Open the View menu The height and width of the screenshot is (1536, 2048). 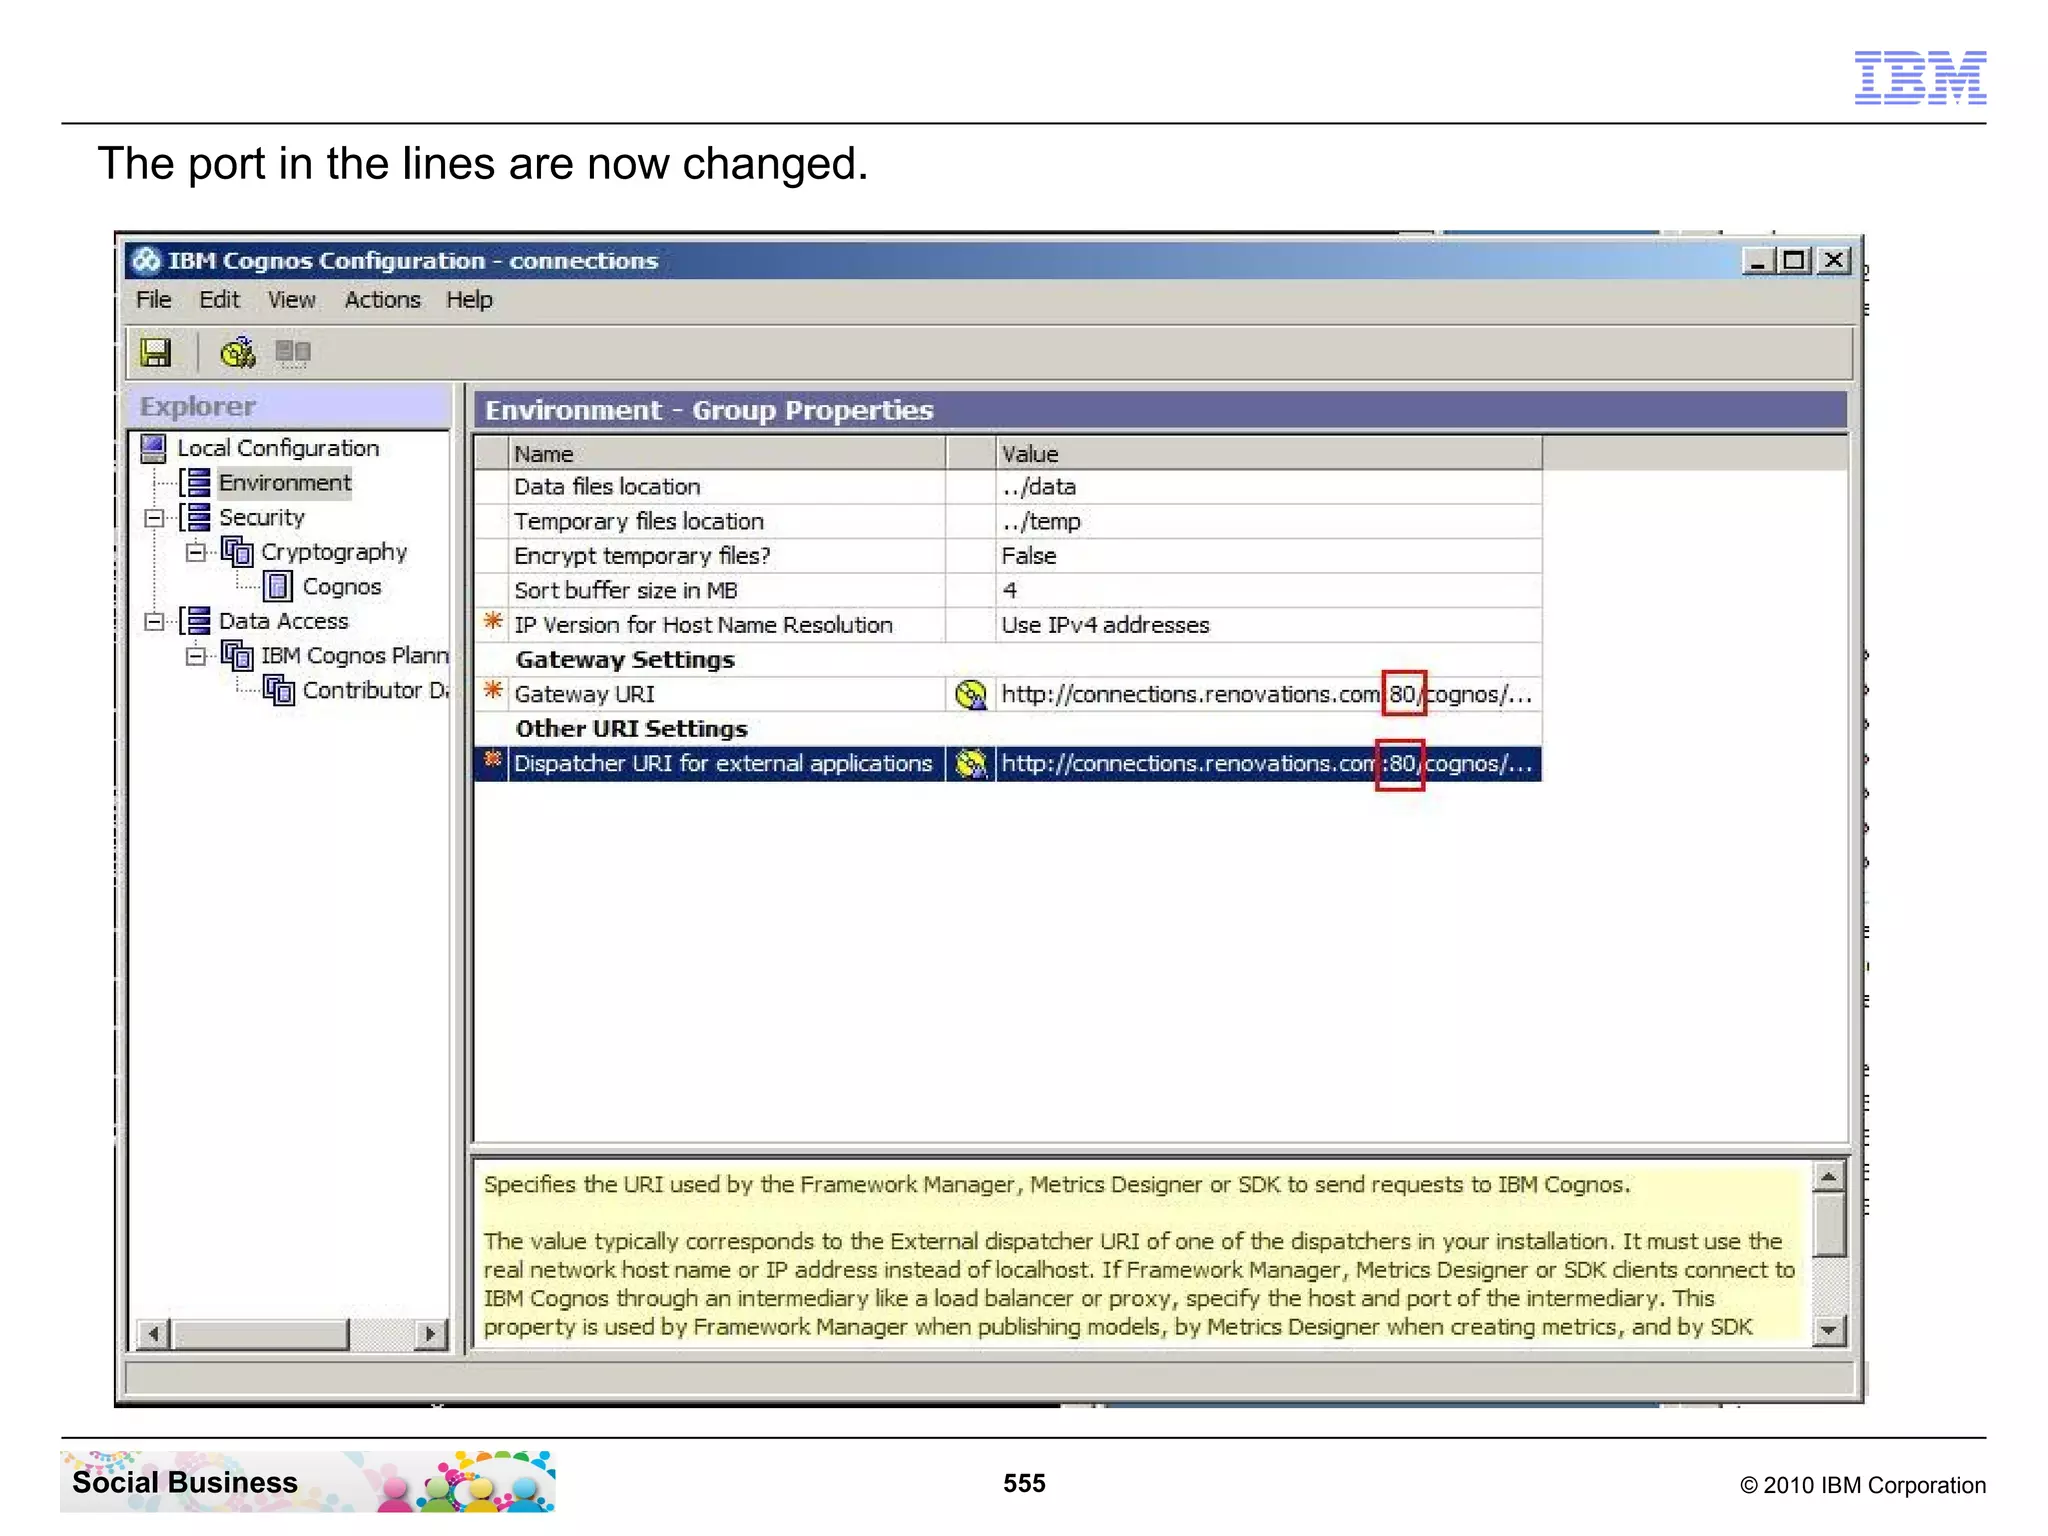[x=291, y=300]
